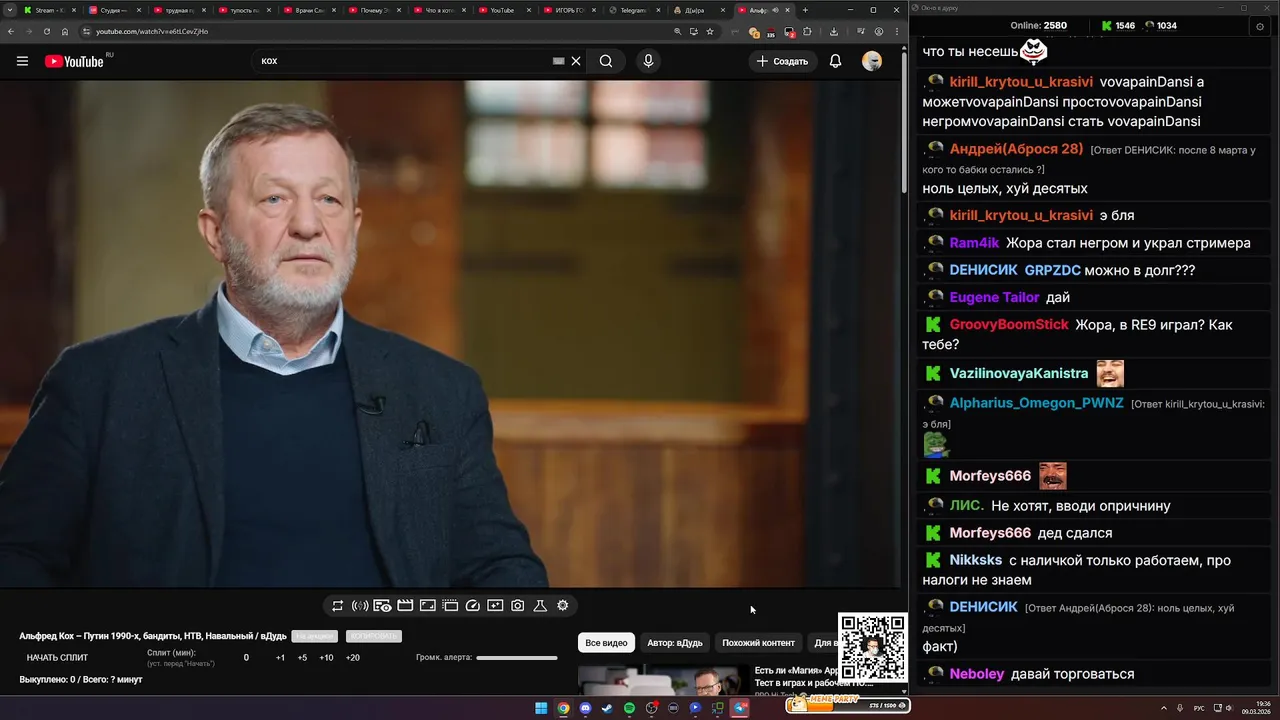Image resolution: width=1280 pixels, height=720 pixels.
Task: Bookmark this page with the star icon
Action: [x=710, y=31]
